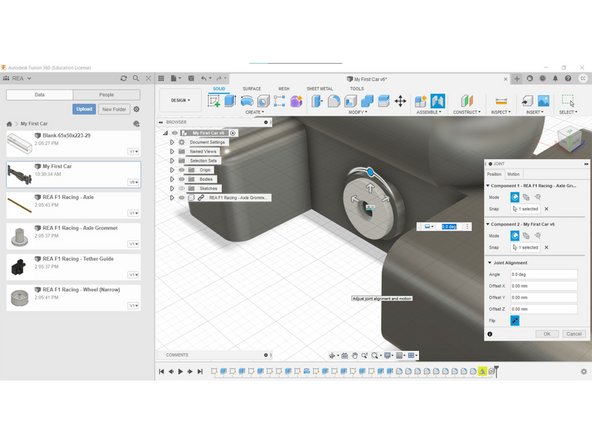Viewport: 592px width, 444px height.
Task: Open the DESIGN workspace dropdown
Action: pyautogui.click(x=180, y=100)
